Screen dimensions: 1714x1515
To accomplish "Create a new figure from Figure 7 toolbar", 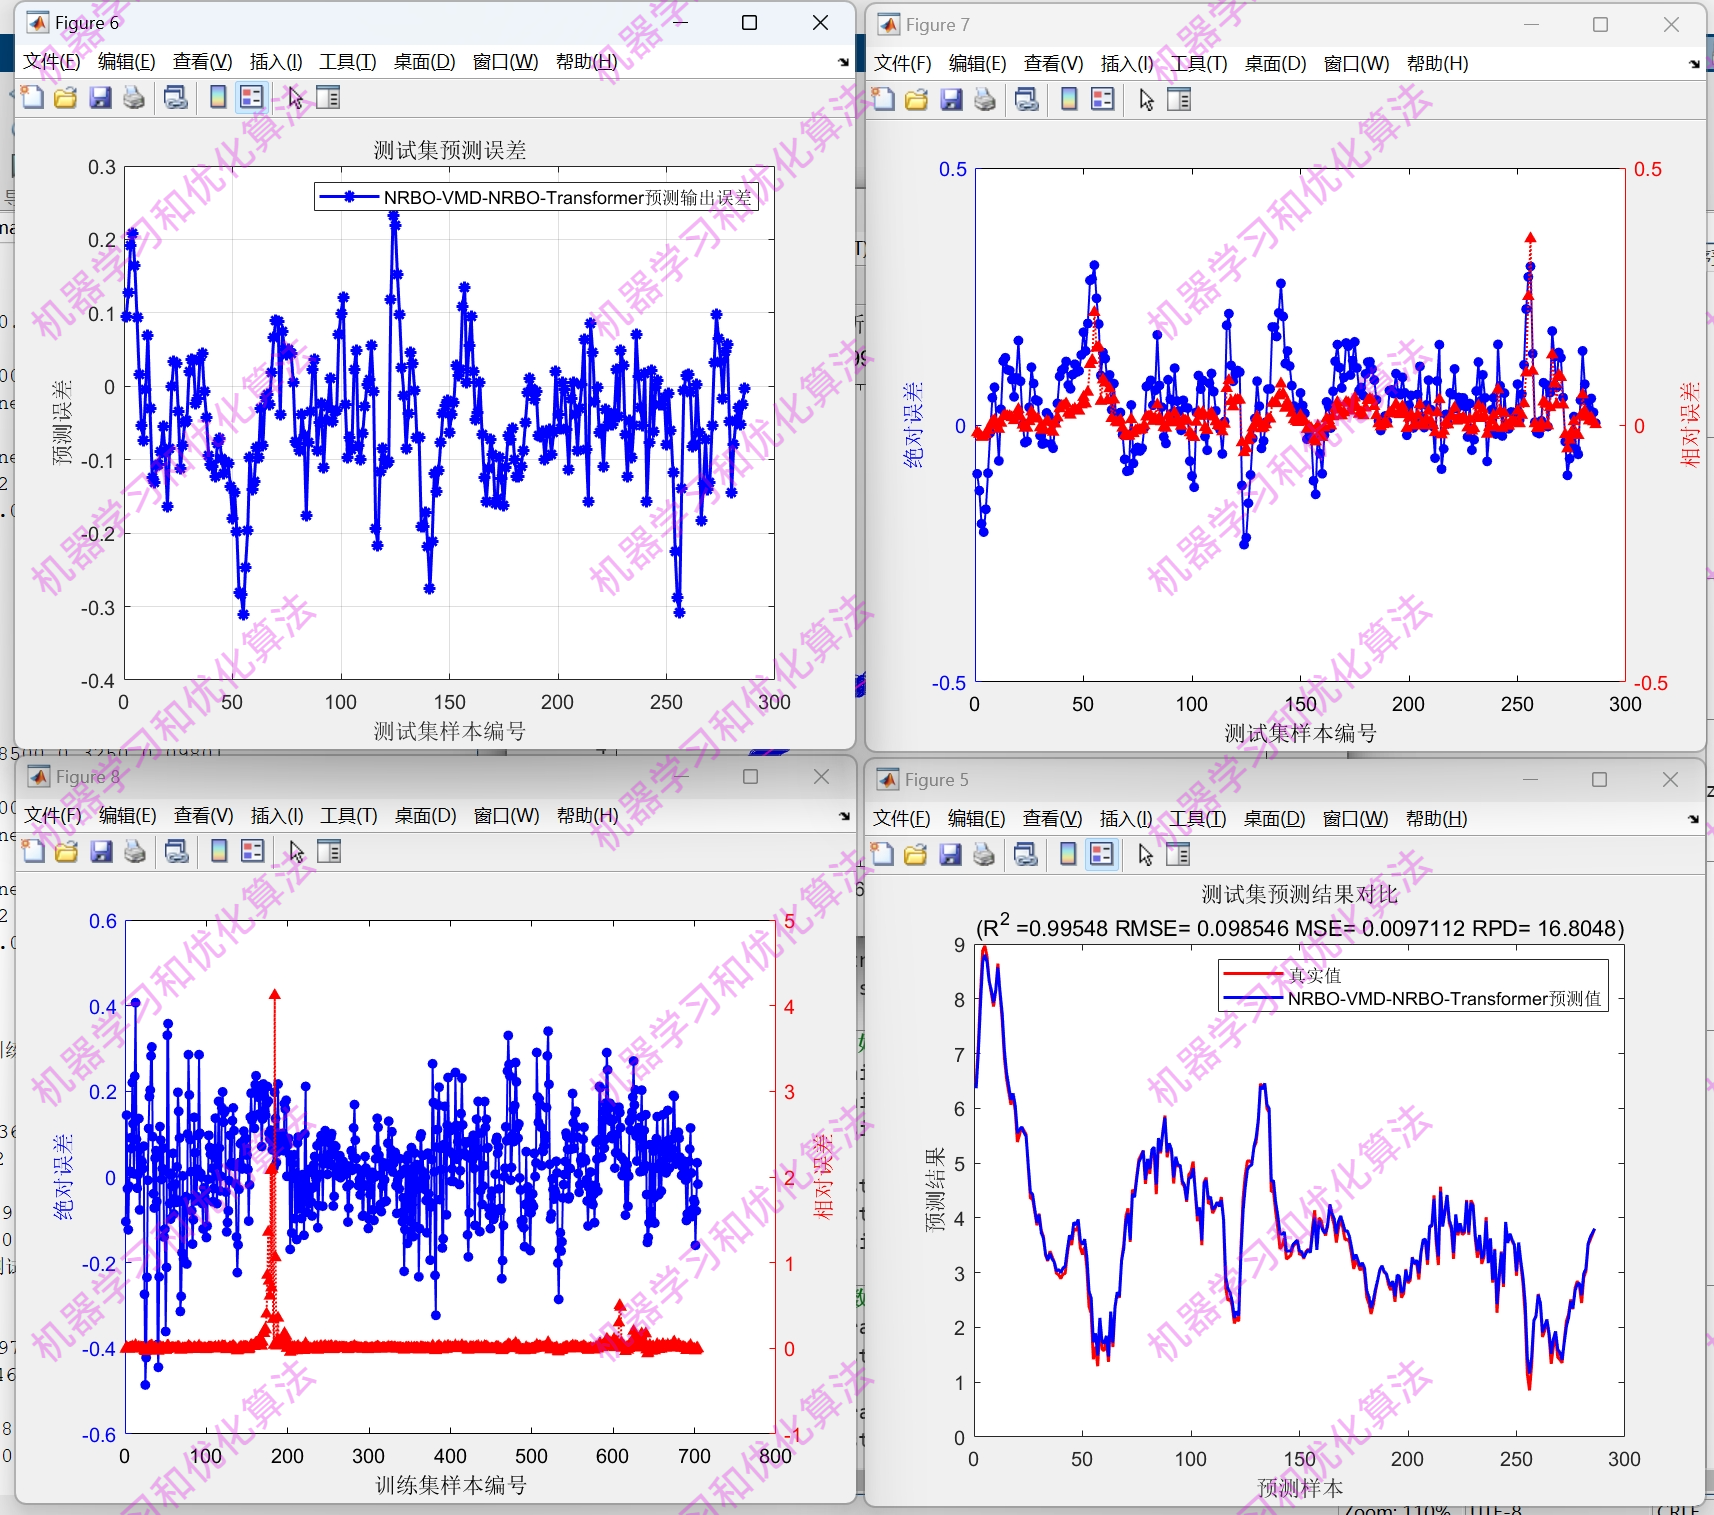I will tap(884, 99).
